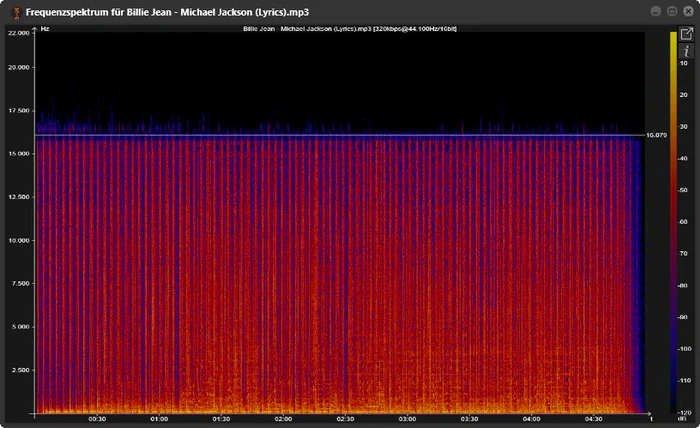
Task: Click the -40 dB scale label
Action: pos(683,158)
